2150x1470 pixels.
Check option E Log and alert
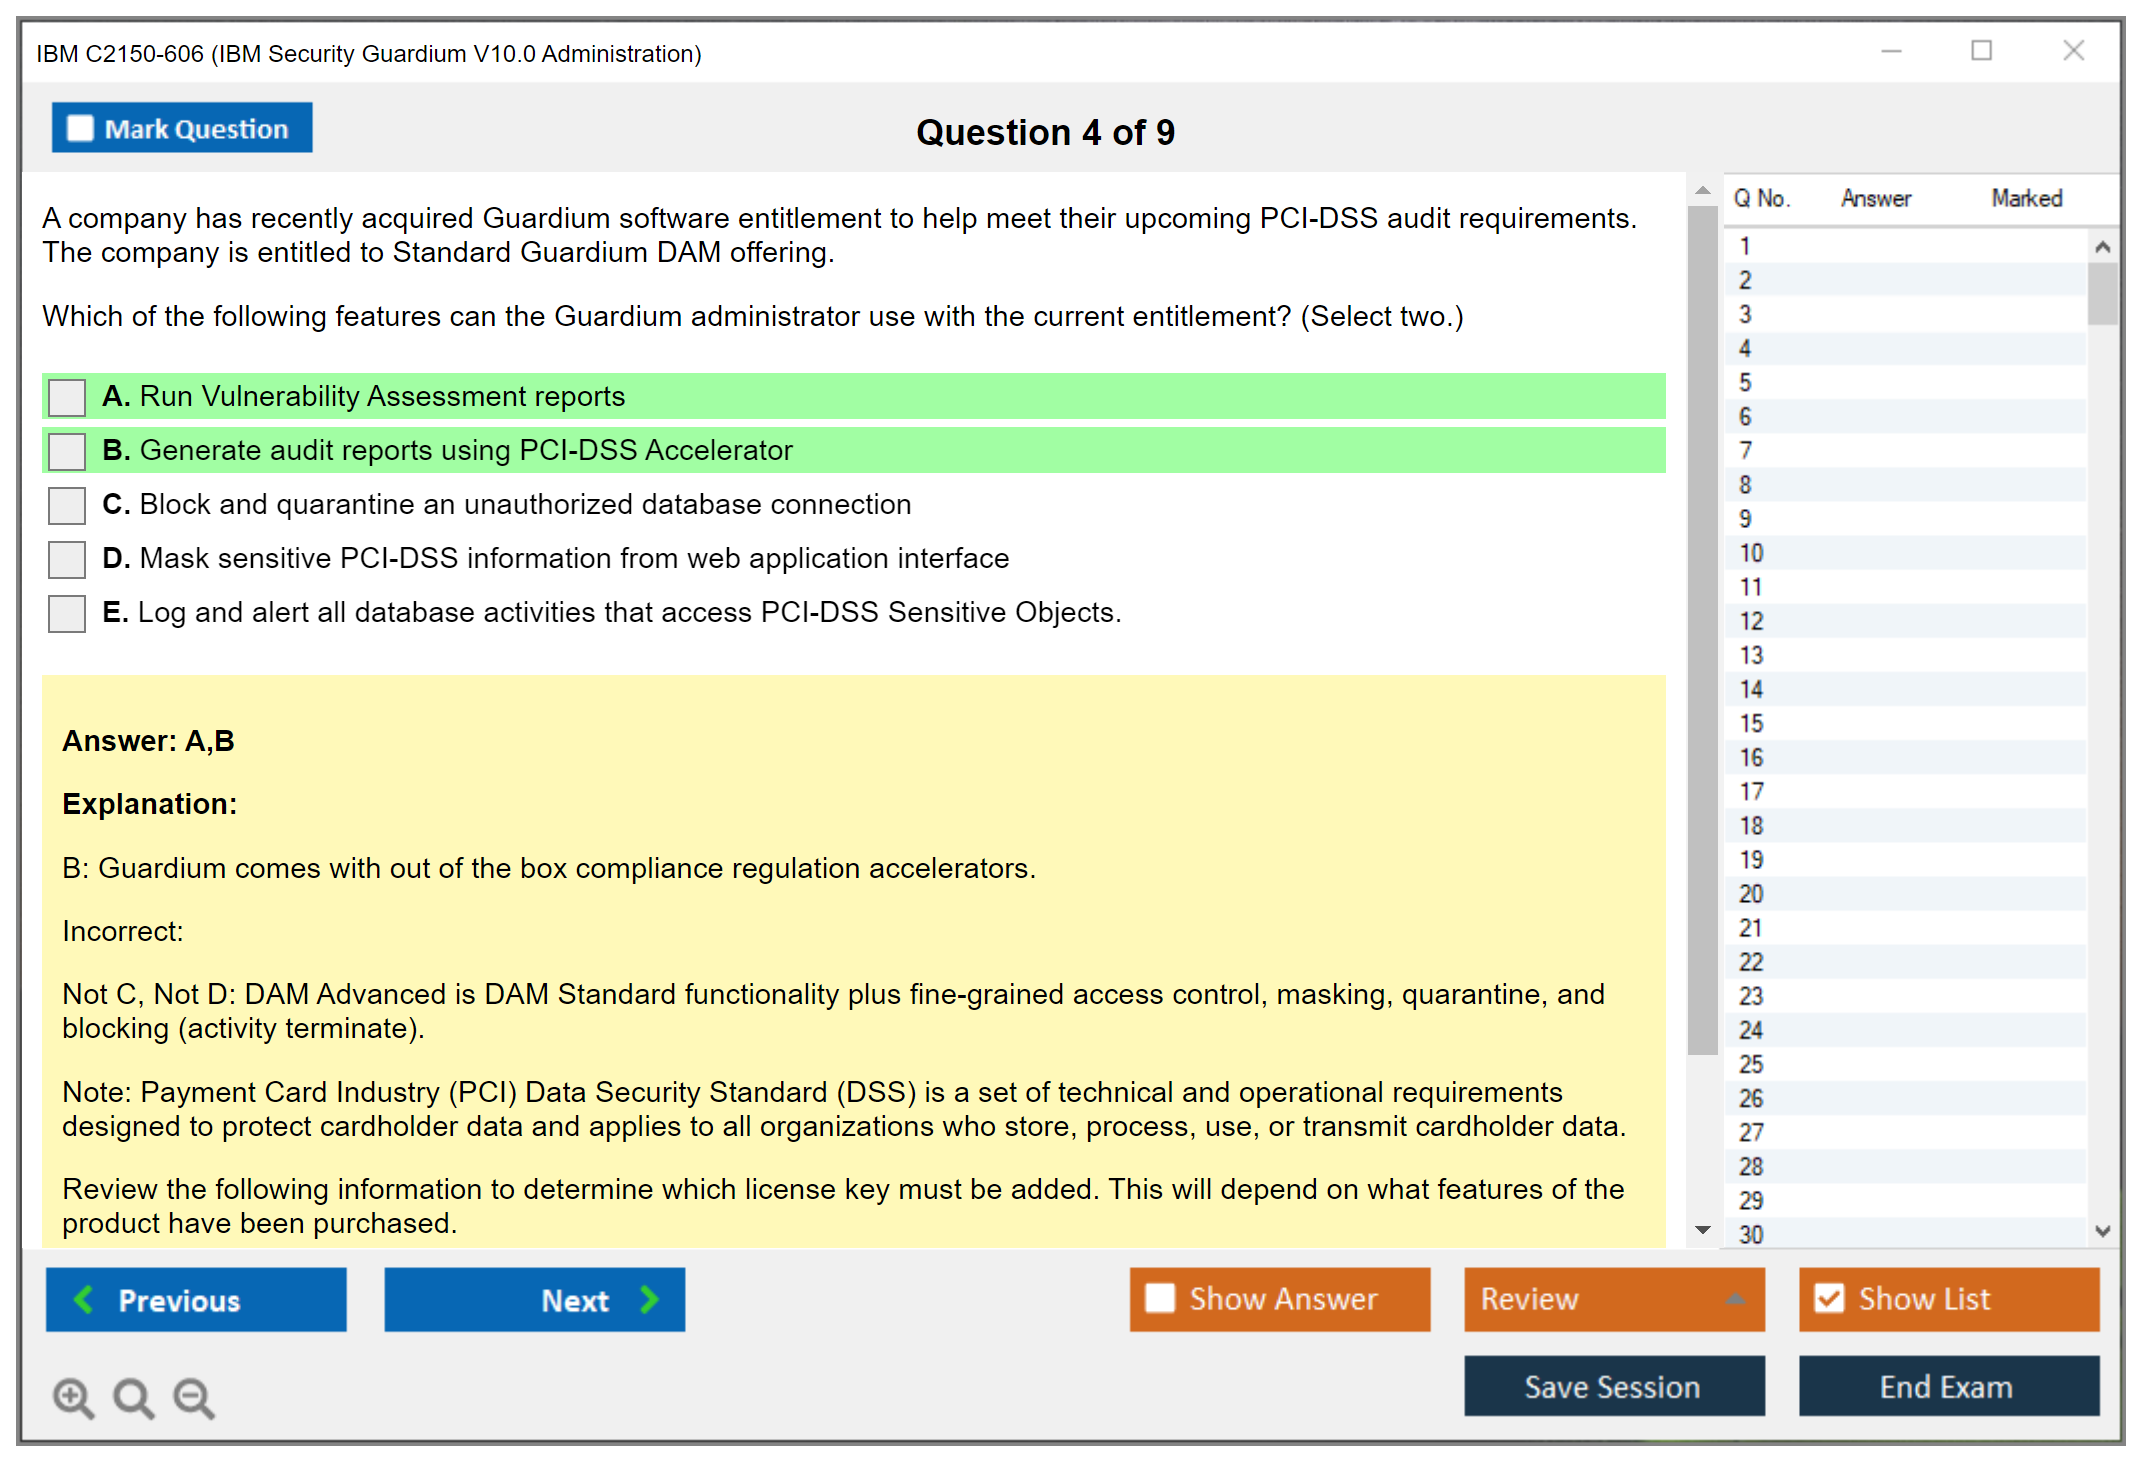67,613
